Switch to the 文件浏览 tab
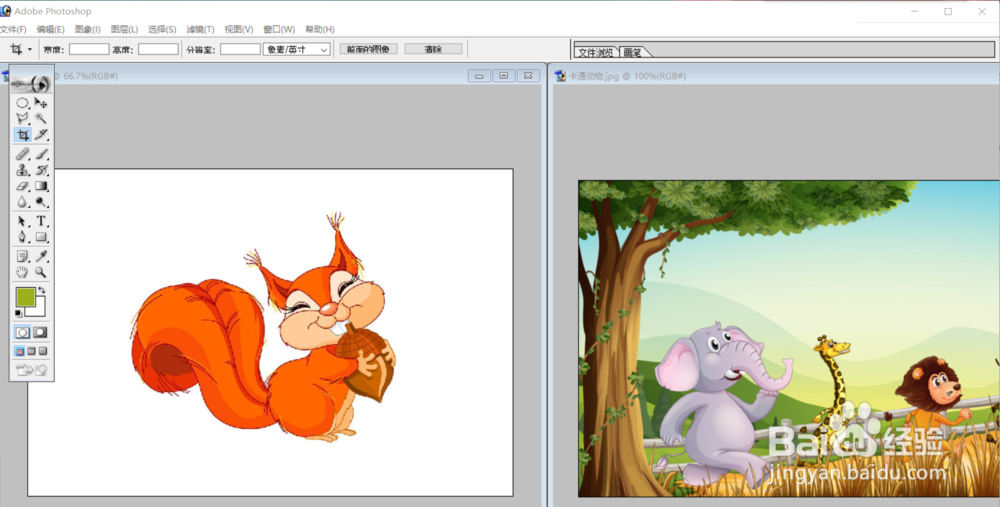 click(596, 52)
